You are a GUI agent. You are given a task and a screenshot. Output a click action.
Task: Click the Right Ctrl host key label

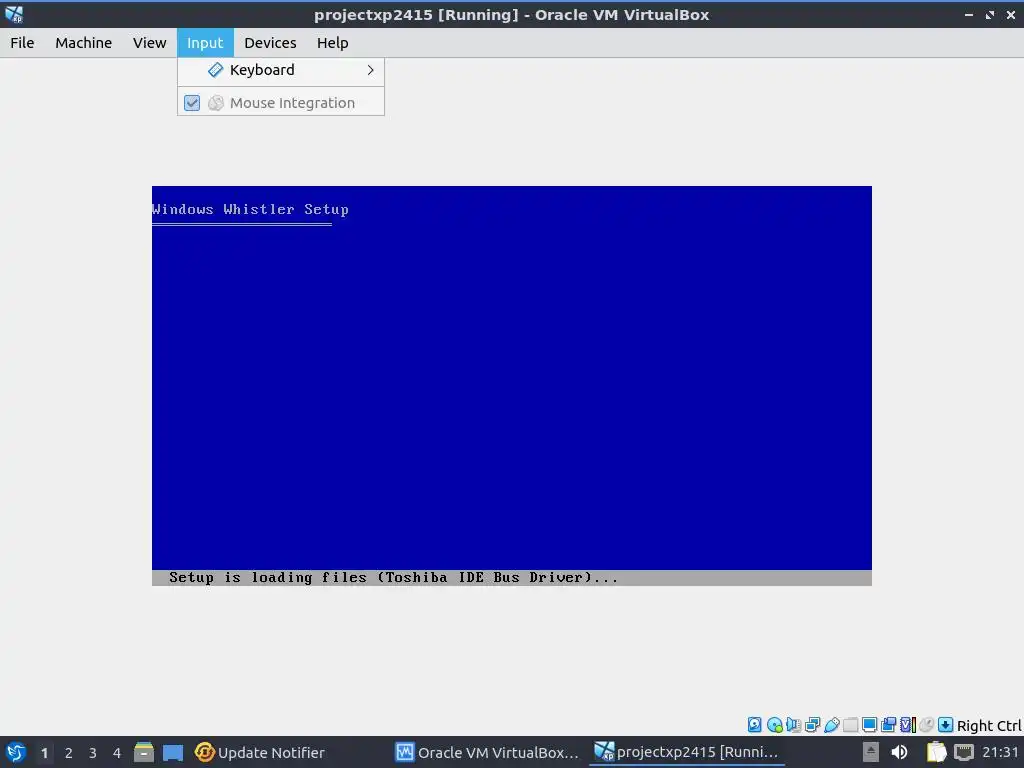(x=989, y=726)
